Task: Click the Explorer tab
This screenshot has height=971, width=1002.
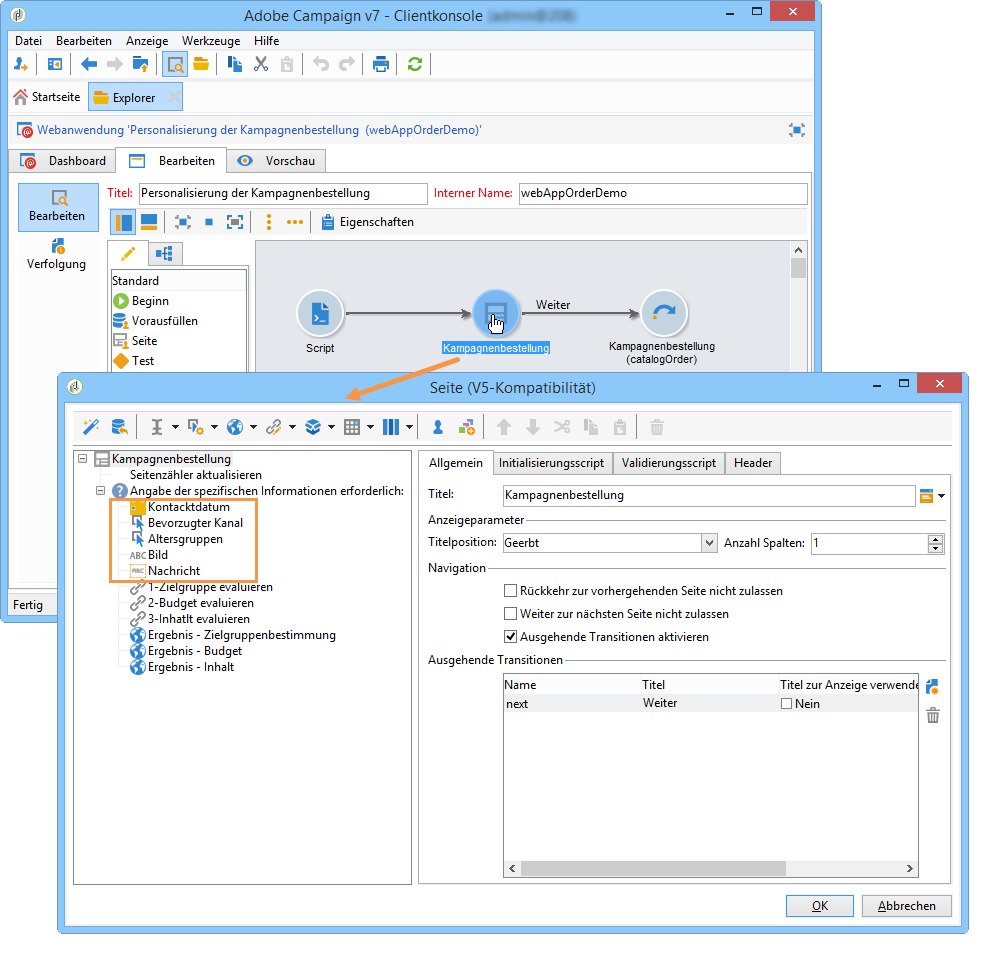Action: (133, 98)
